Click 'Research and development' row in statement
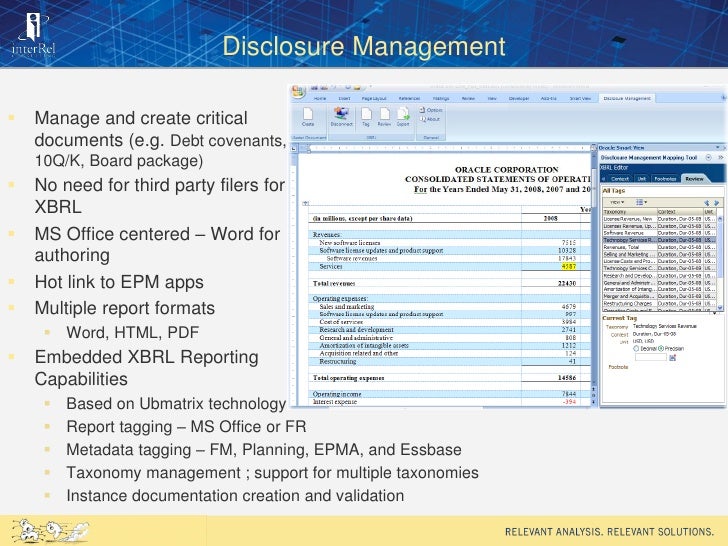The height and width of the screenshot is (546, 728). [x=356, y=330]
